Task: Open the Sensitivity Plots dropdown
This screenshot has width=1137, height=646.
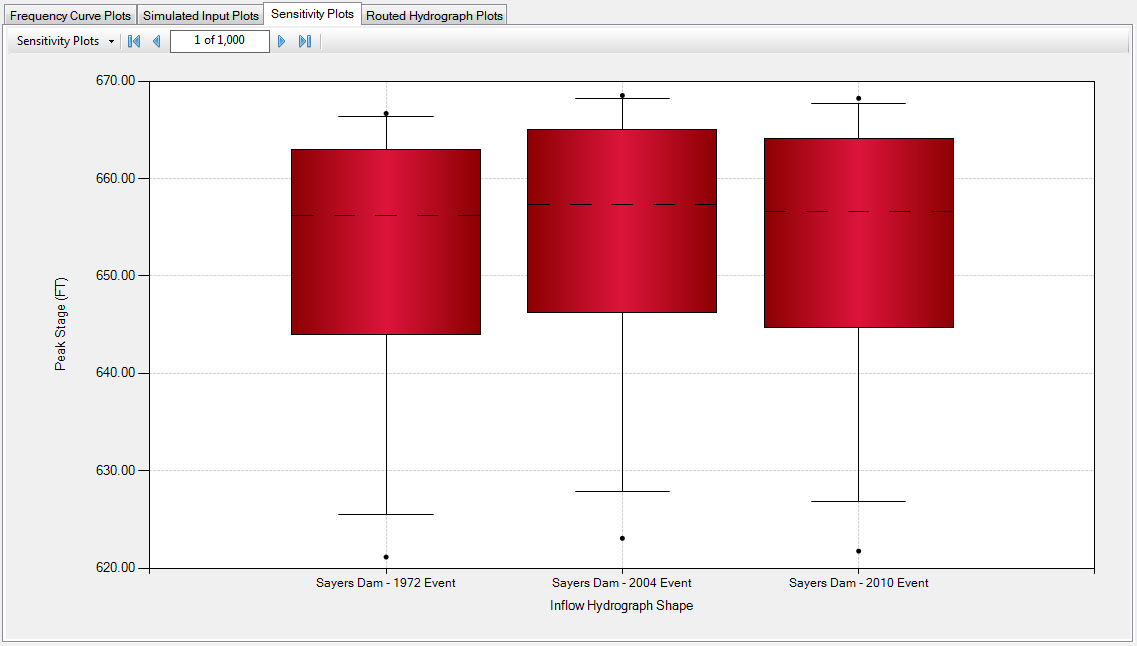Action: point(65,41)
